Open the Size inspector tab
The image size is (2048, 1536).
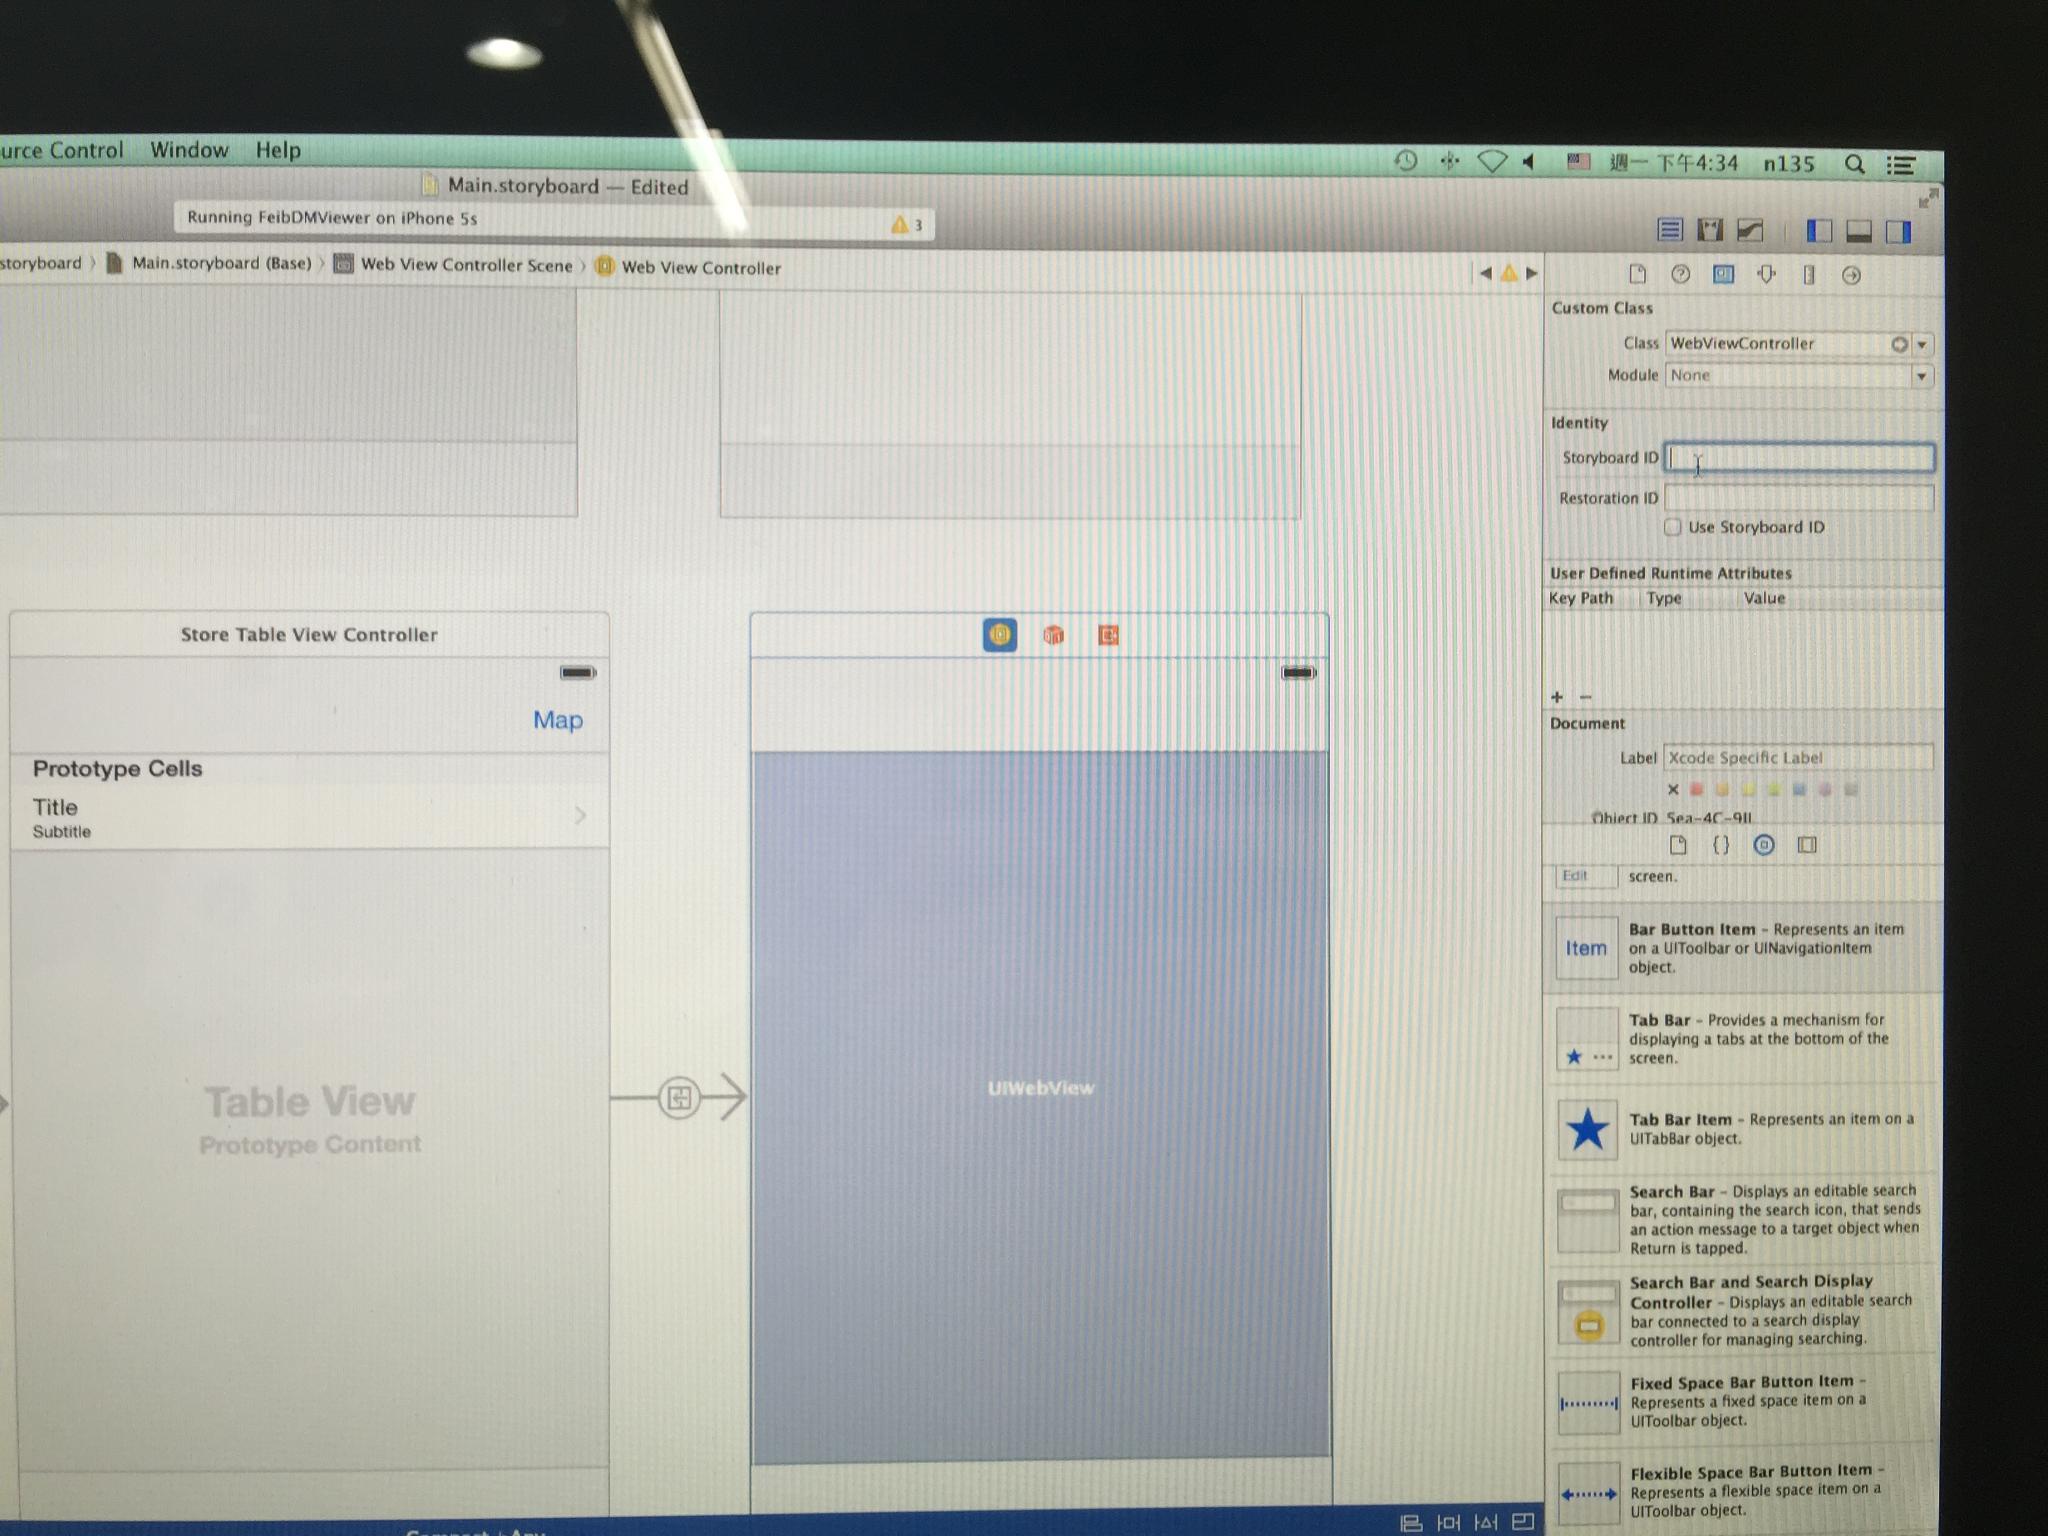(x=1808, y=275)
